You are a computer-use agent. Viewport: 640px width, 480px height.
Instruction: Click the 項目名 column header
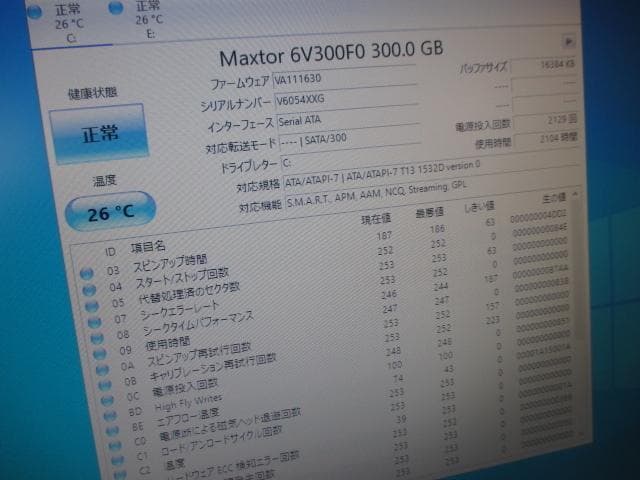[148, 247]
